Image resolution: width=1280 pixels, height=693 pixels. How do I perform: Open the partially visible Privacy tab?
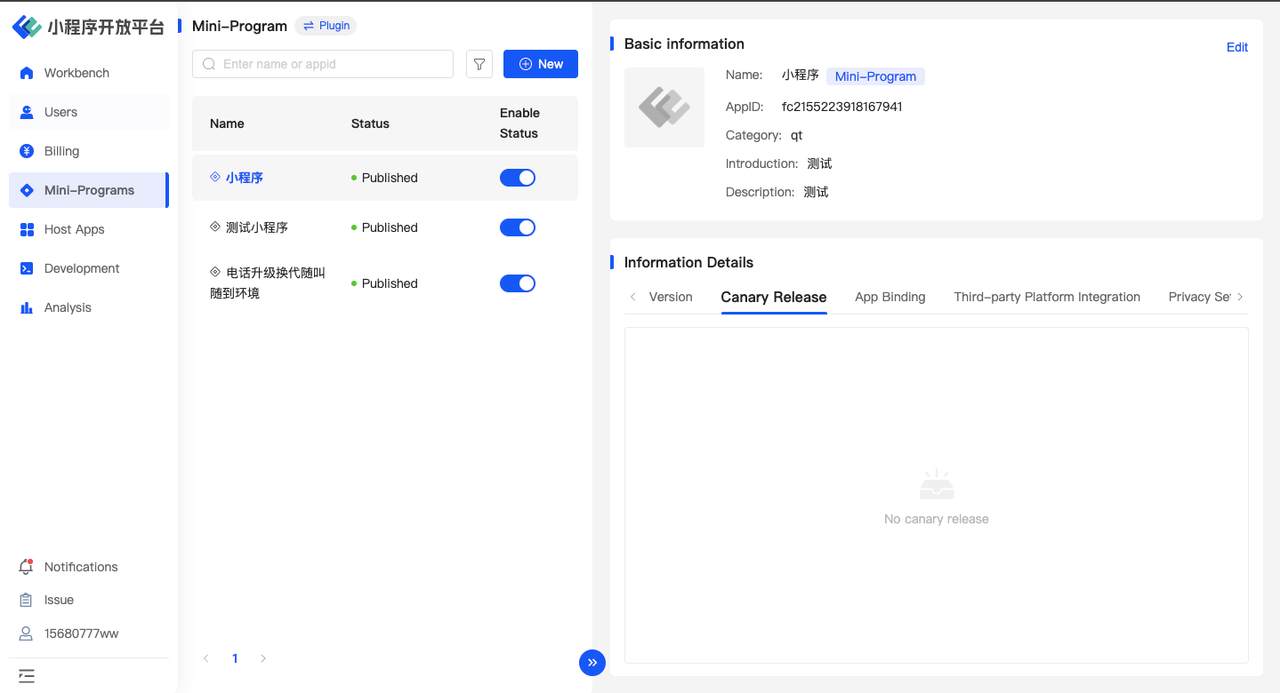tap(1199, 297)
